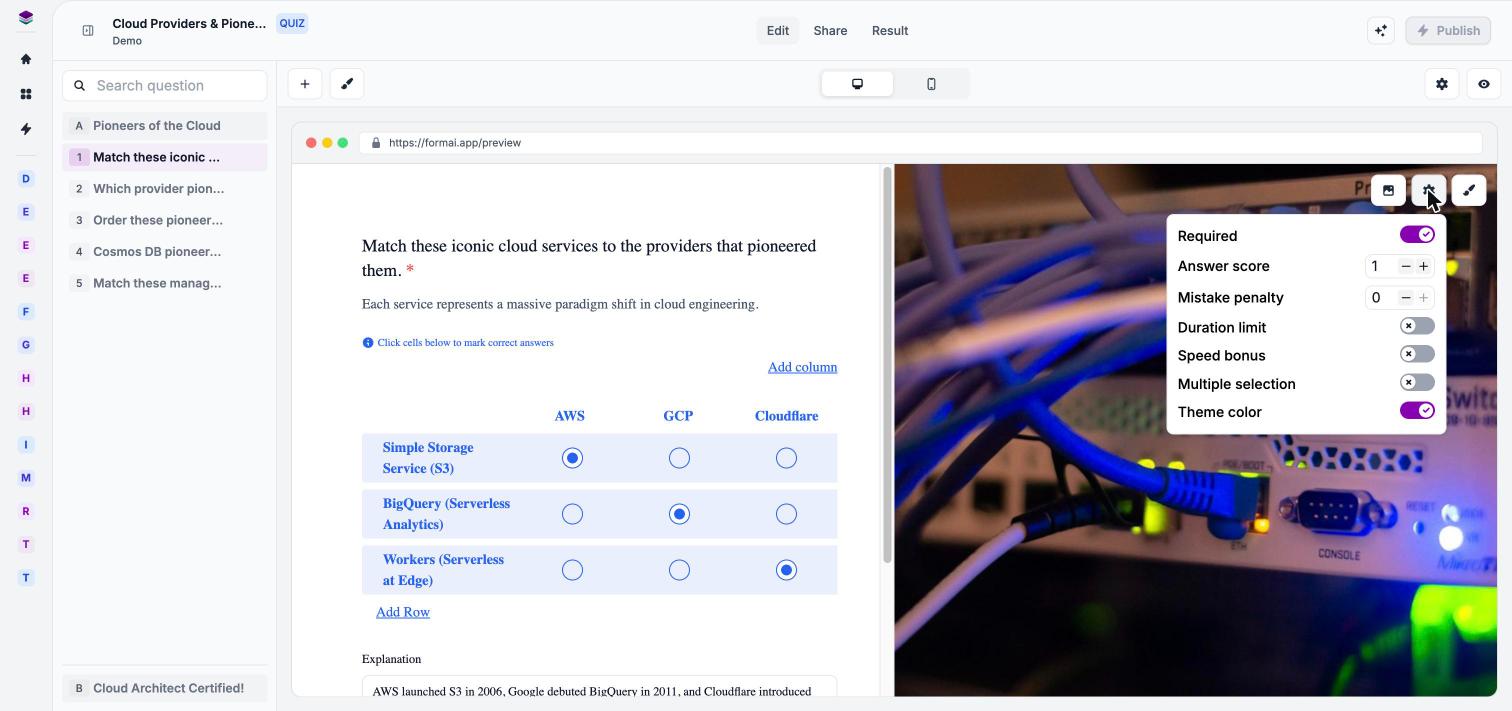Open workspace M in the sidebar
The width and height of the screenshot is (1512, 711).
pos(26,478)
